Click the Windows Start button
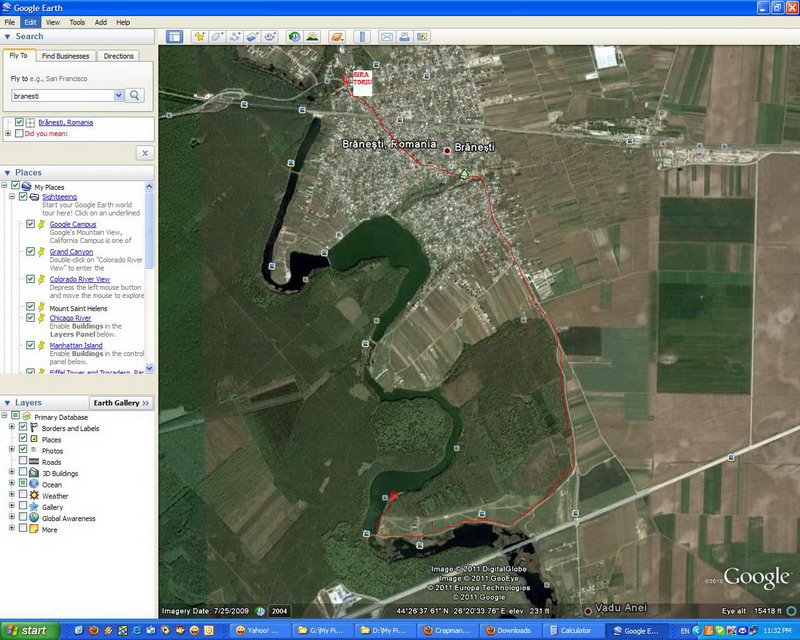 29,631
